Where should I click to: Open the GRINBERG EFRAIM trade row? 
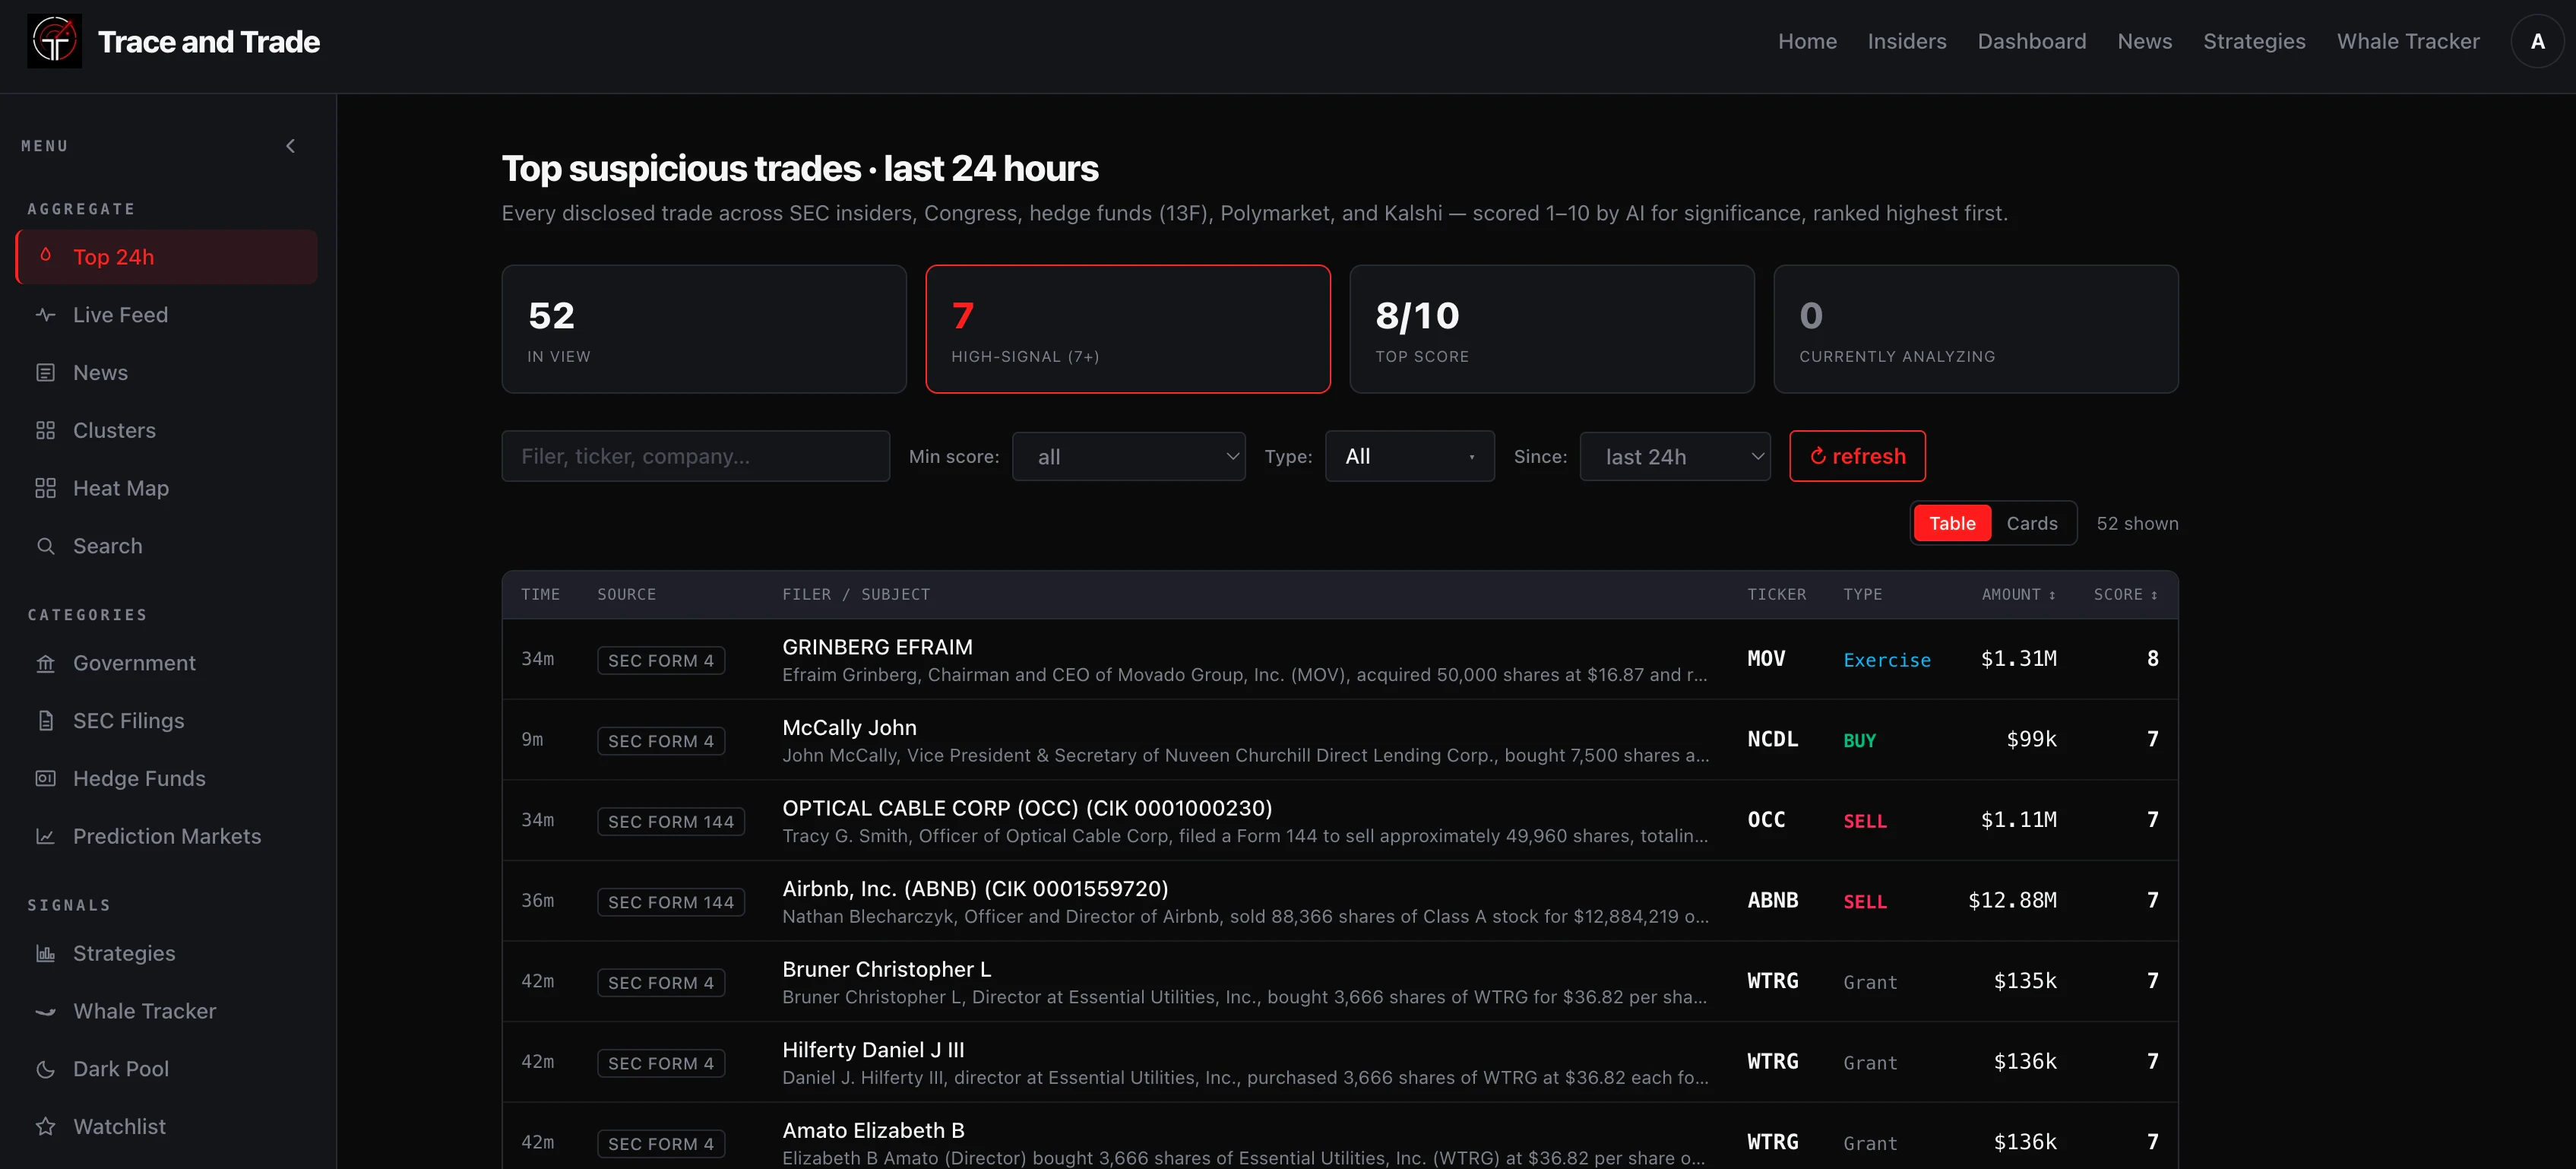1340,659
